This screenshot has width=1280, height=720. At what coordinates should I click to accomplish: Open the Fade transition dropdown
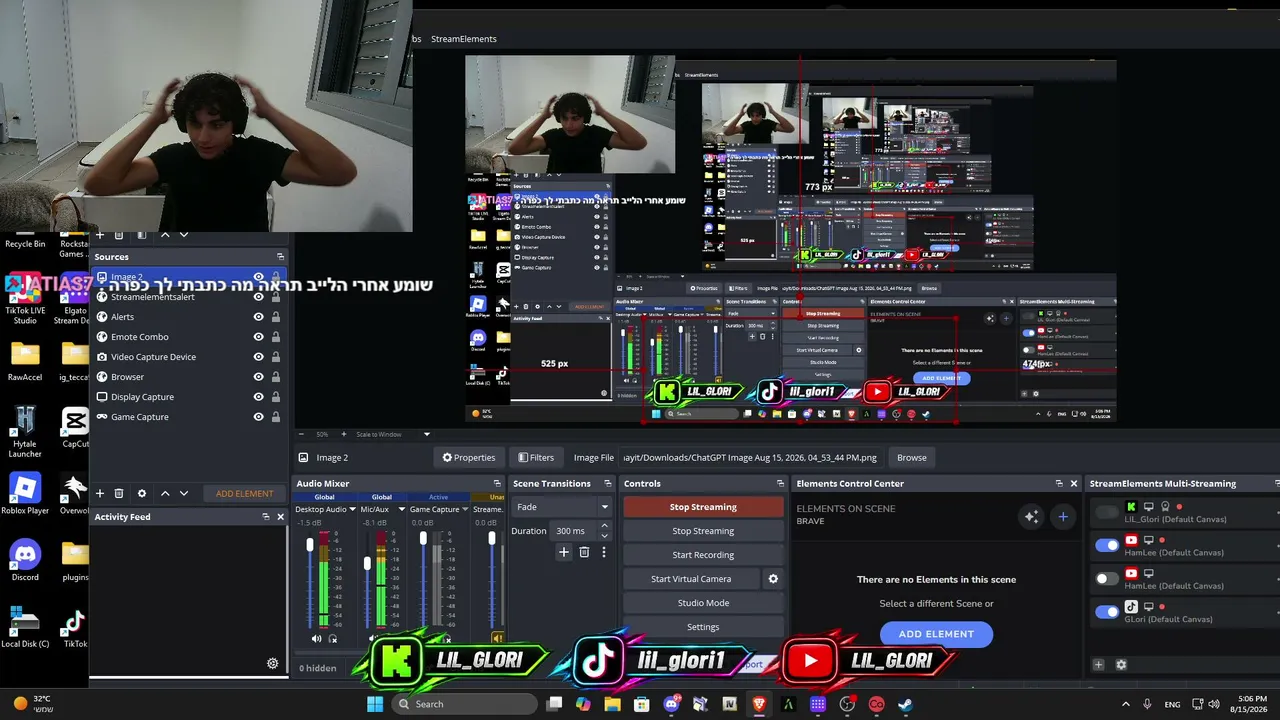pyautogui.click(x=562, y=507)
